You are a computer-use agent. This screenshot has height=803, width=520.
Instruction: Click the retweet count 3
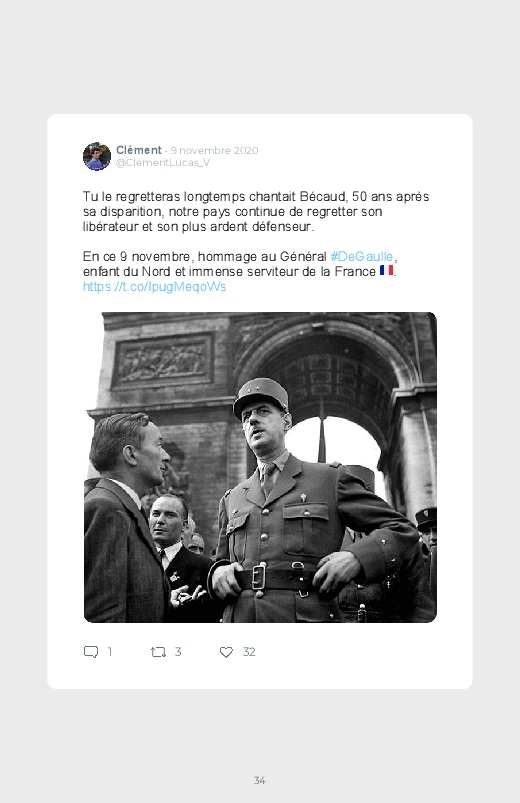pyautogui.click(x=178, y=652)
